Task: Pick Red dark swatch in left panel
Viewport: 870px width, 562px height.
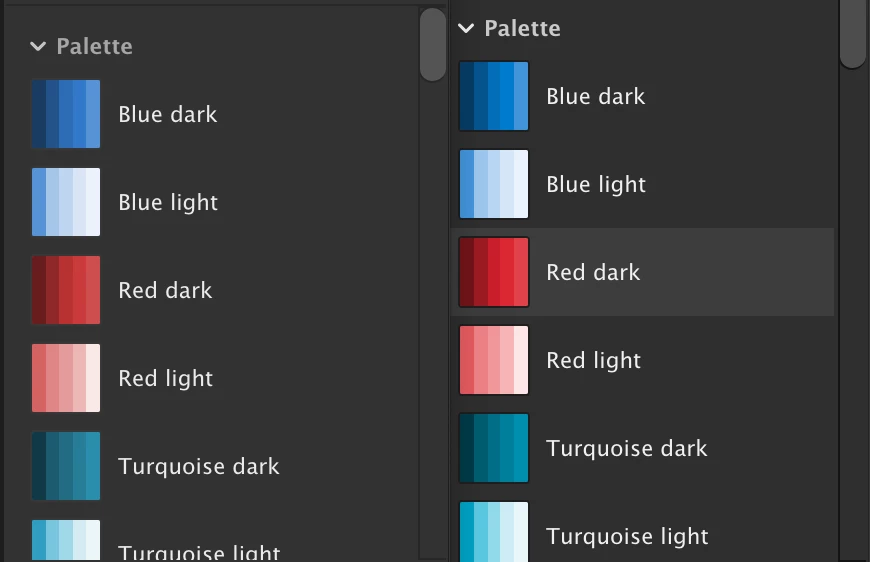Action: 66,290
